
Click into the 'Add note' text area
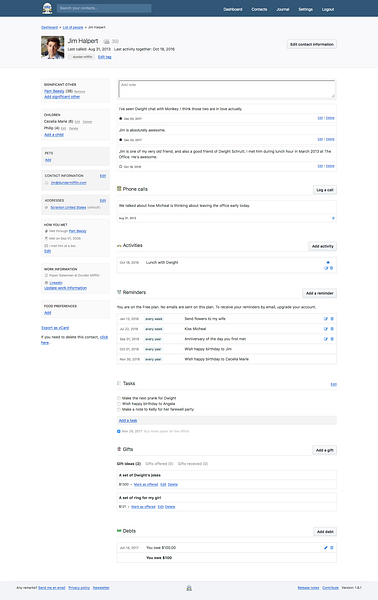click(226, 89)
